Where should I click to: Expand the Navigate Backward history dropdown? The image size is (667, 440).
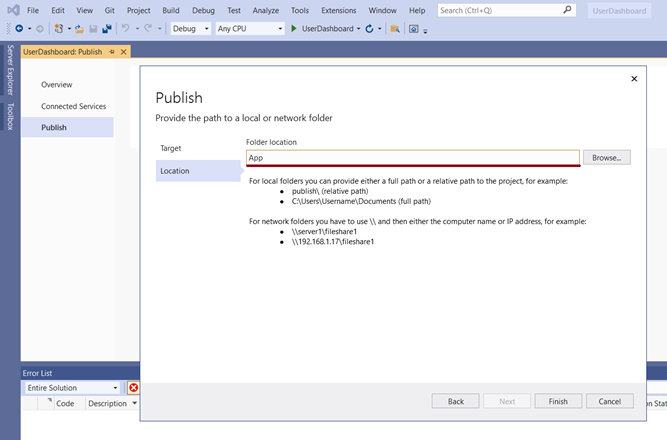(29, 29)
